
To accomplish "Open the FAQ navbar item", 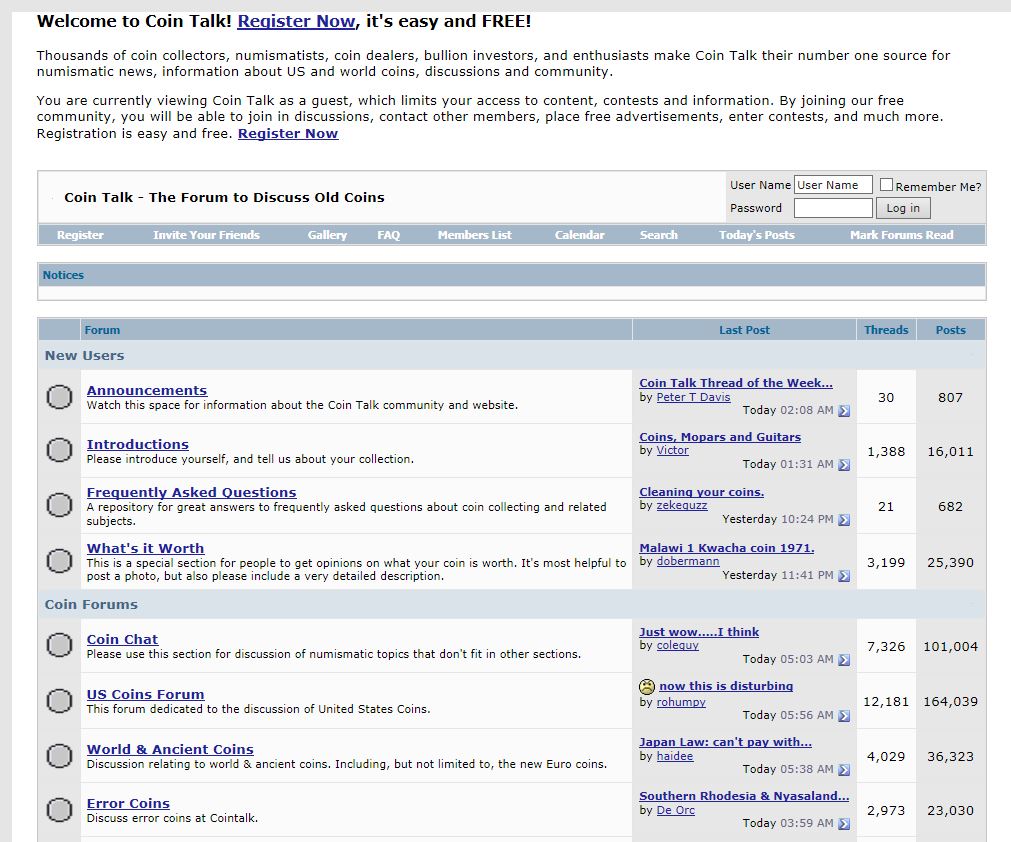I will [x=388, y=235].
